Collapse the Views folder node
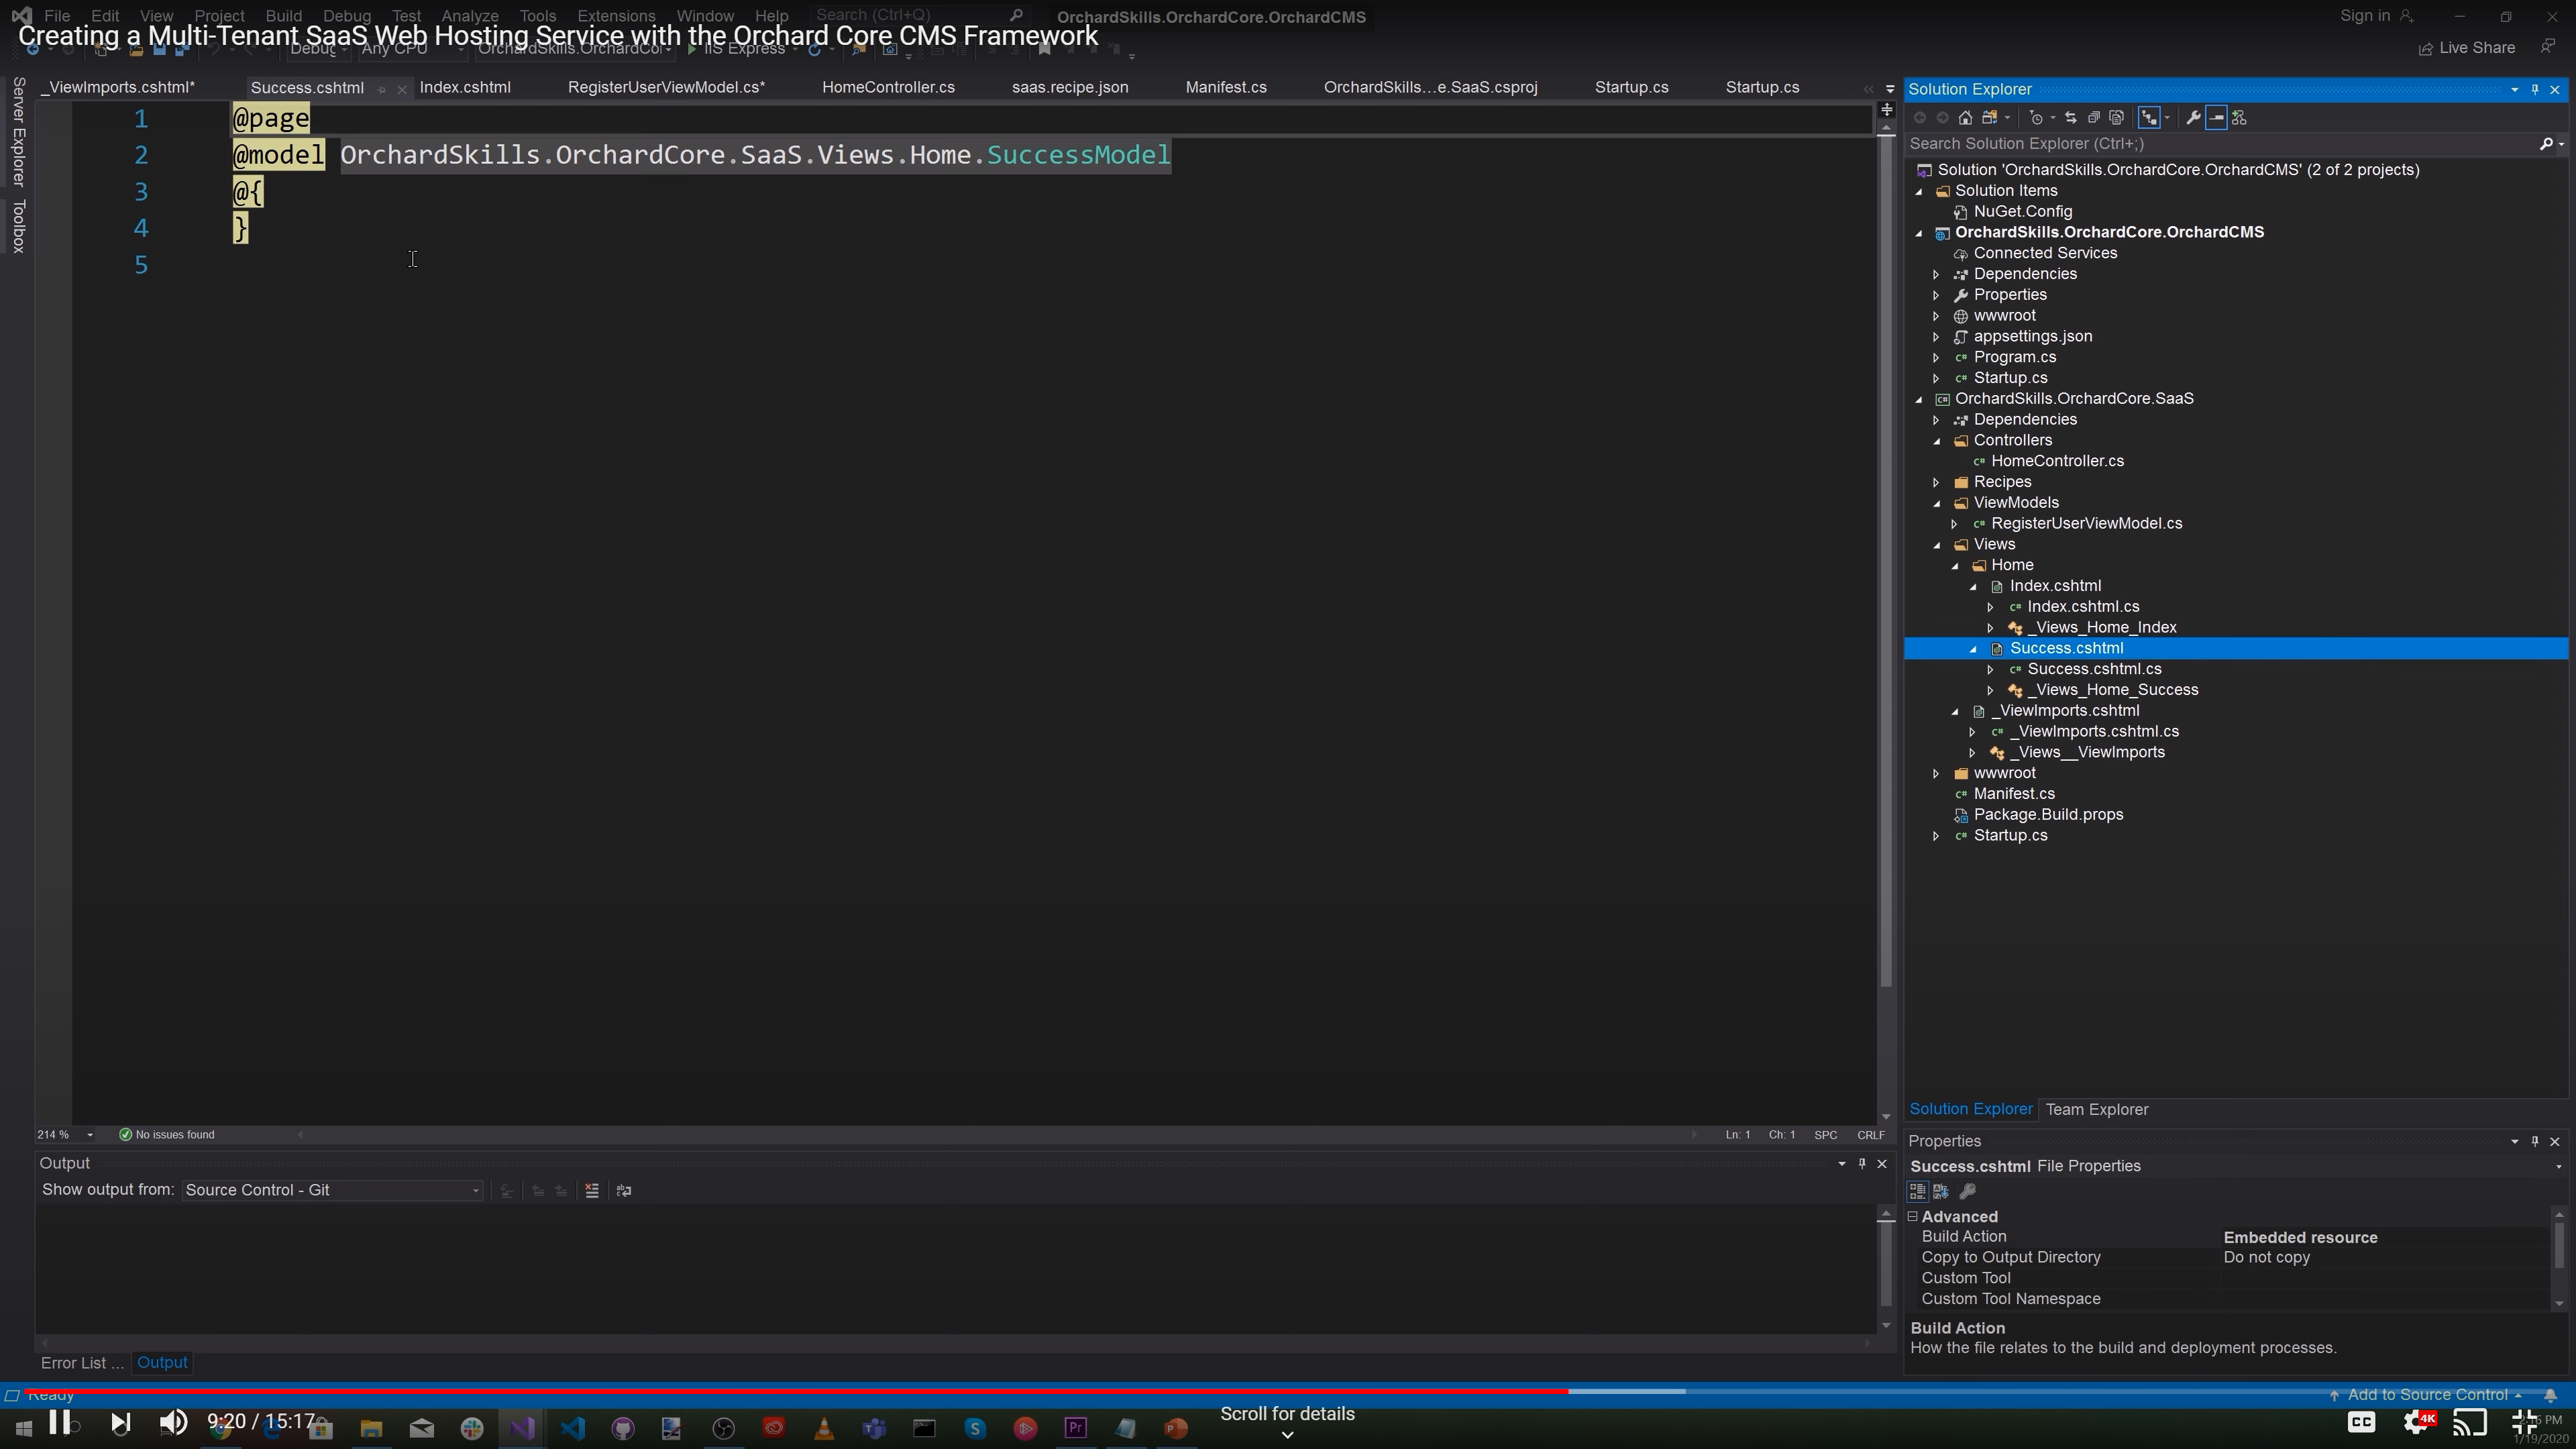Viewport: 2576px width, 1449px height. click(1937, 545)
